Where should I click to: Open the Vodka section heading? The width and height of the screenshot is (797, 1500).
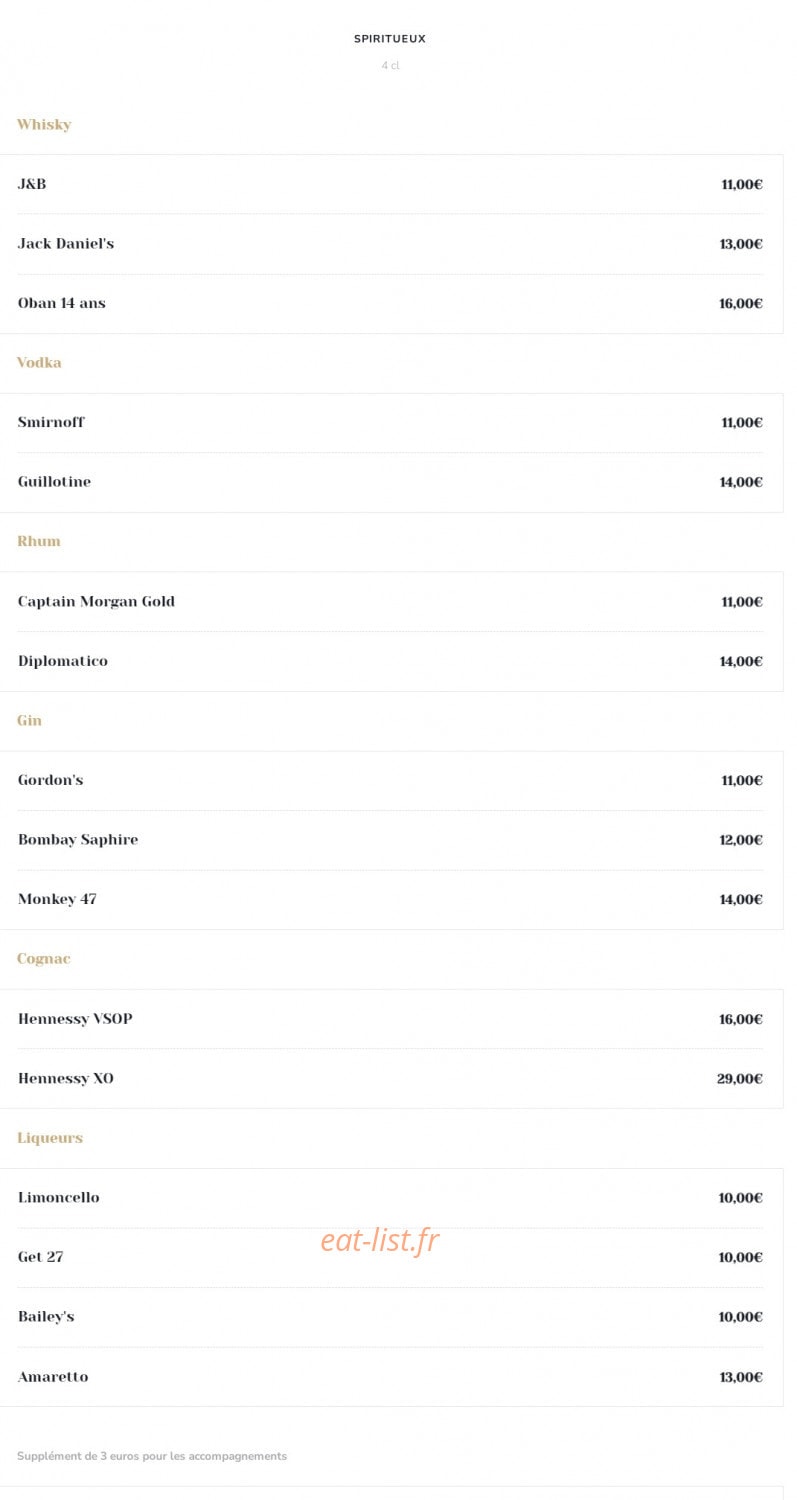(x=39, y=363)
